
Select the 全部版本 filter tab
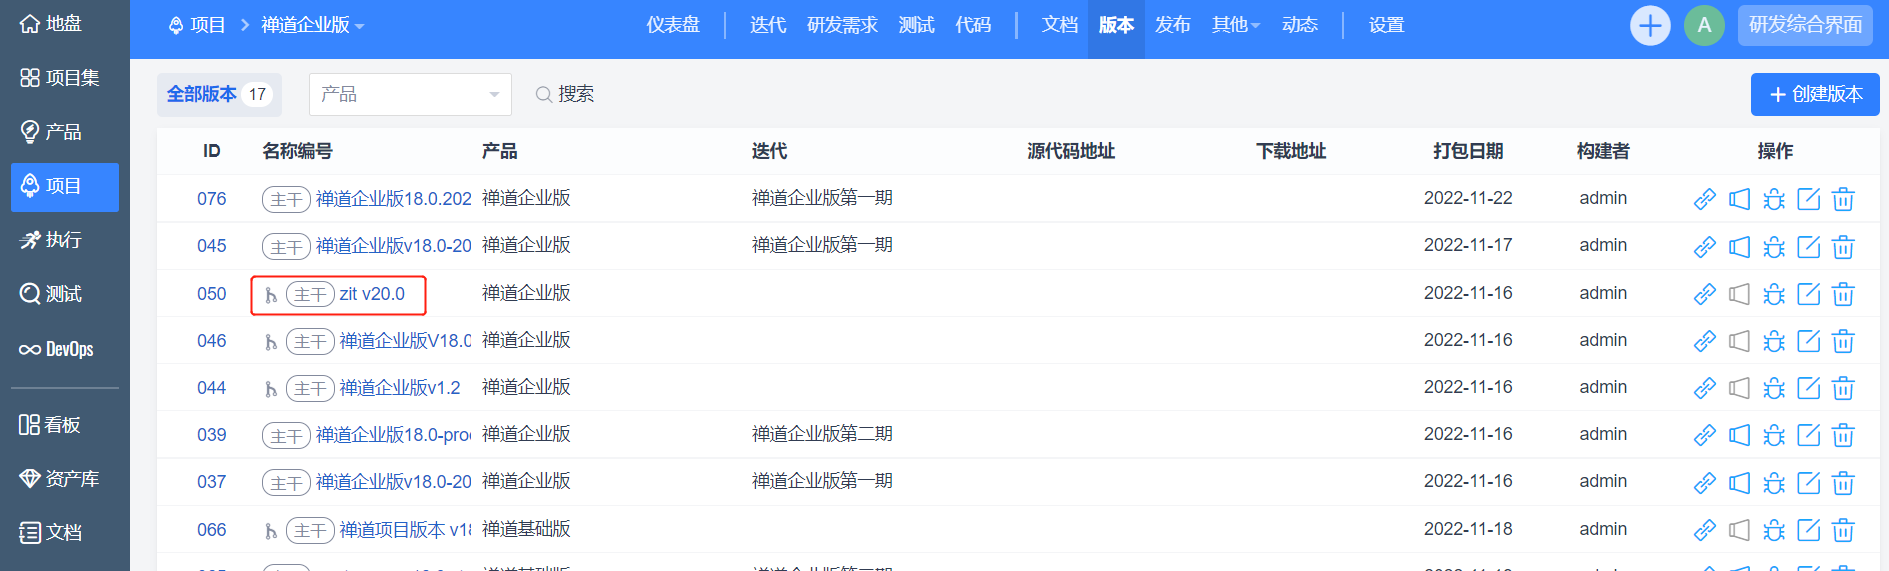pos(219,94)
